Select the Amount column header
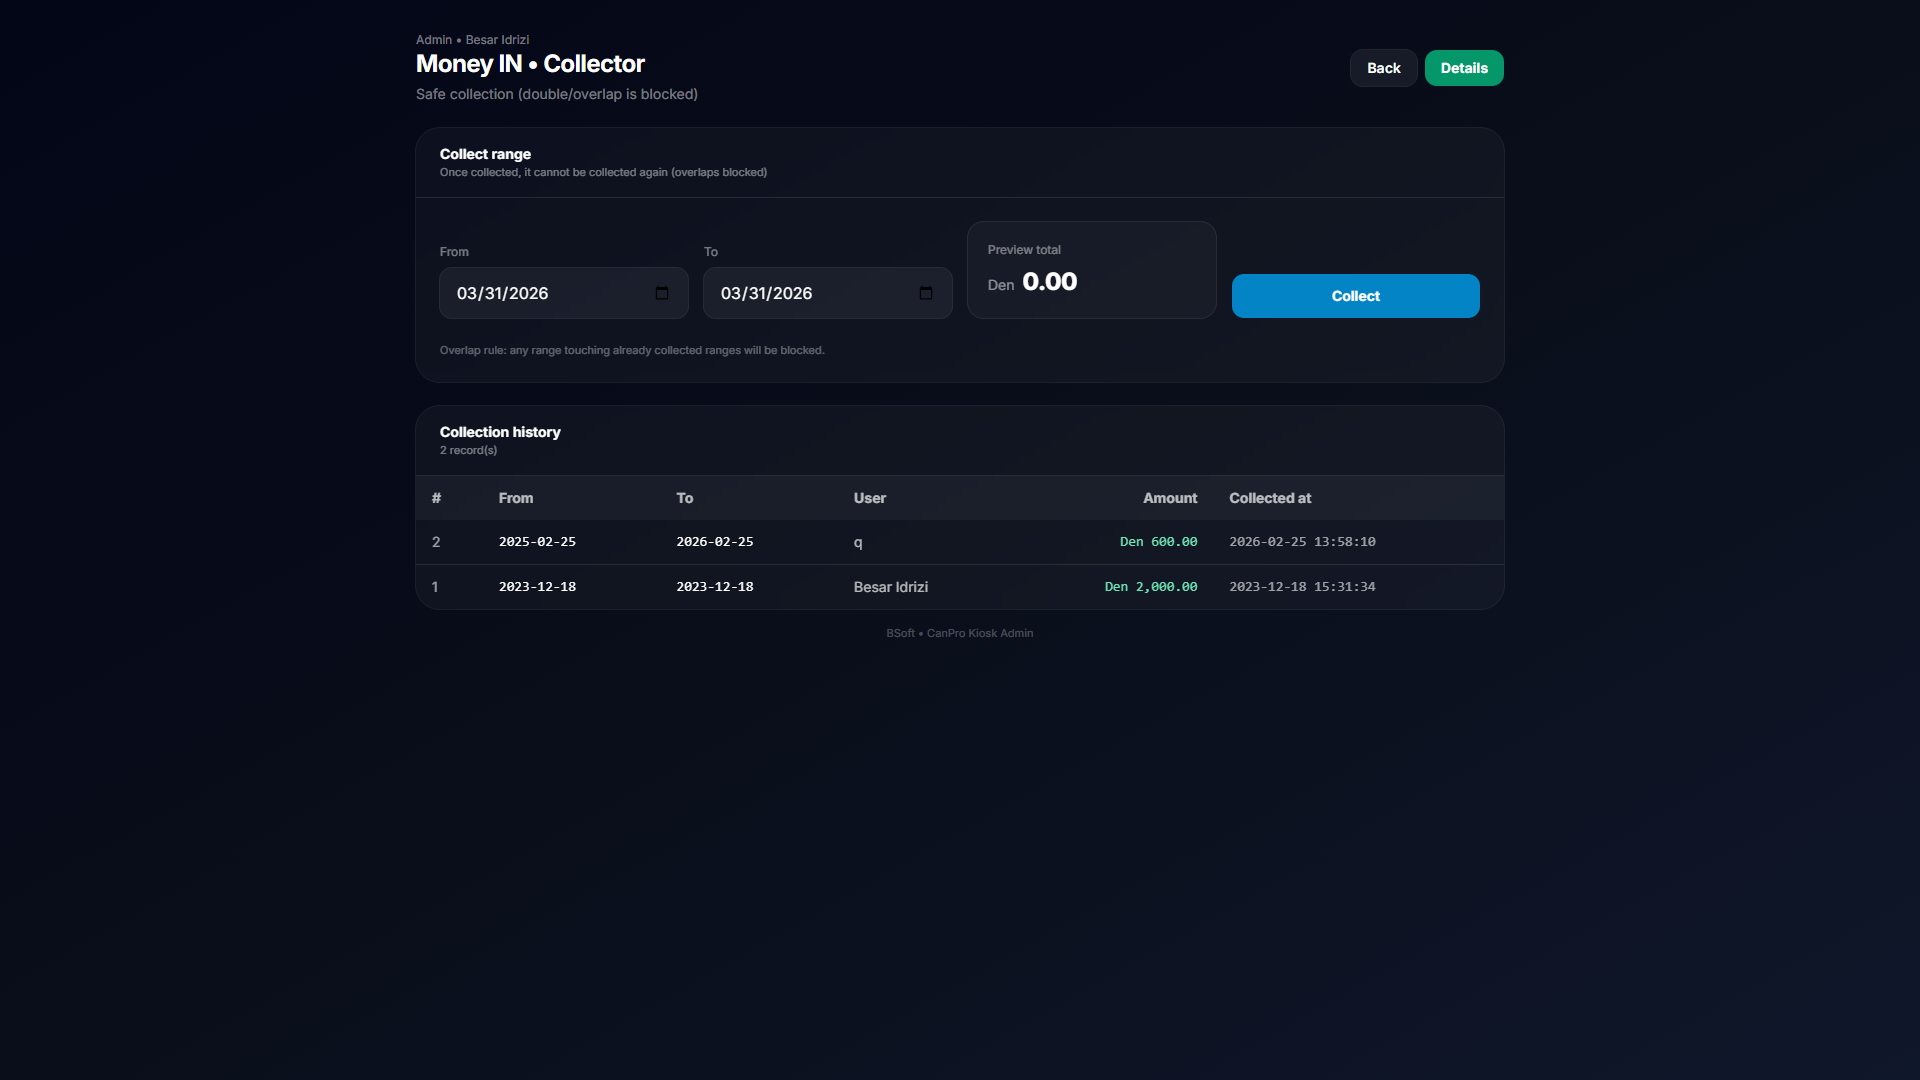 1169,497
